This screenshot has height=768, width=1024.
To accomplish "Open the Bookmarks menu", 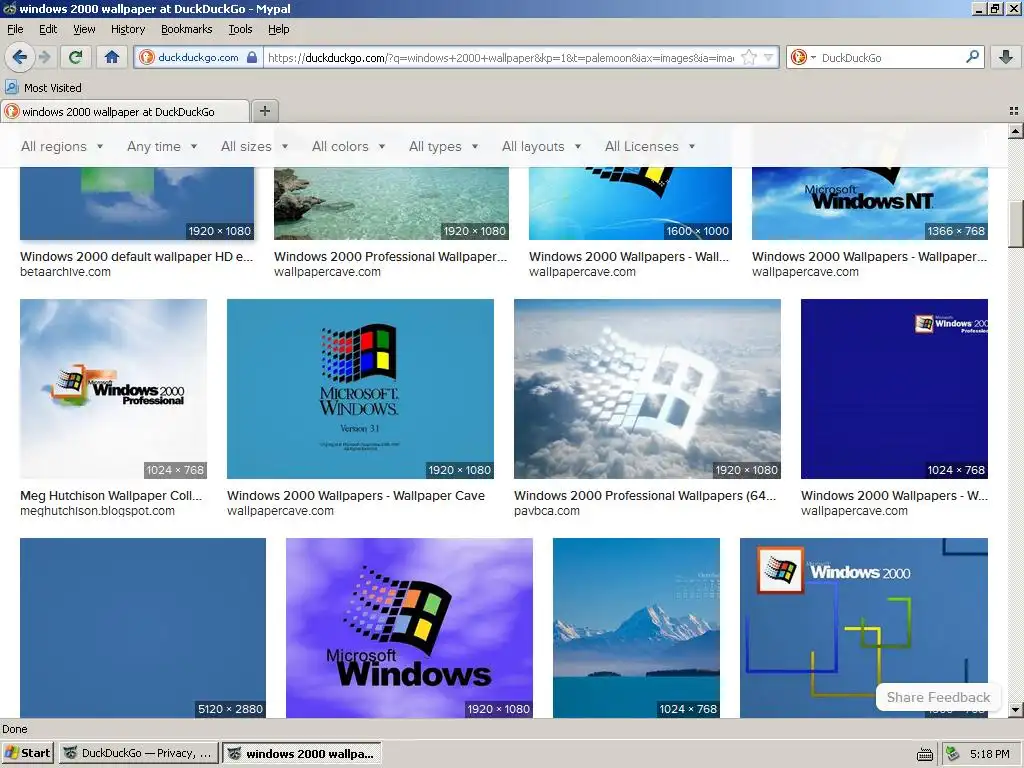I will (187, 29).
